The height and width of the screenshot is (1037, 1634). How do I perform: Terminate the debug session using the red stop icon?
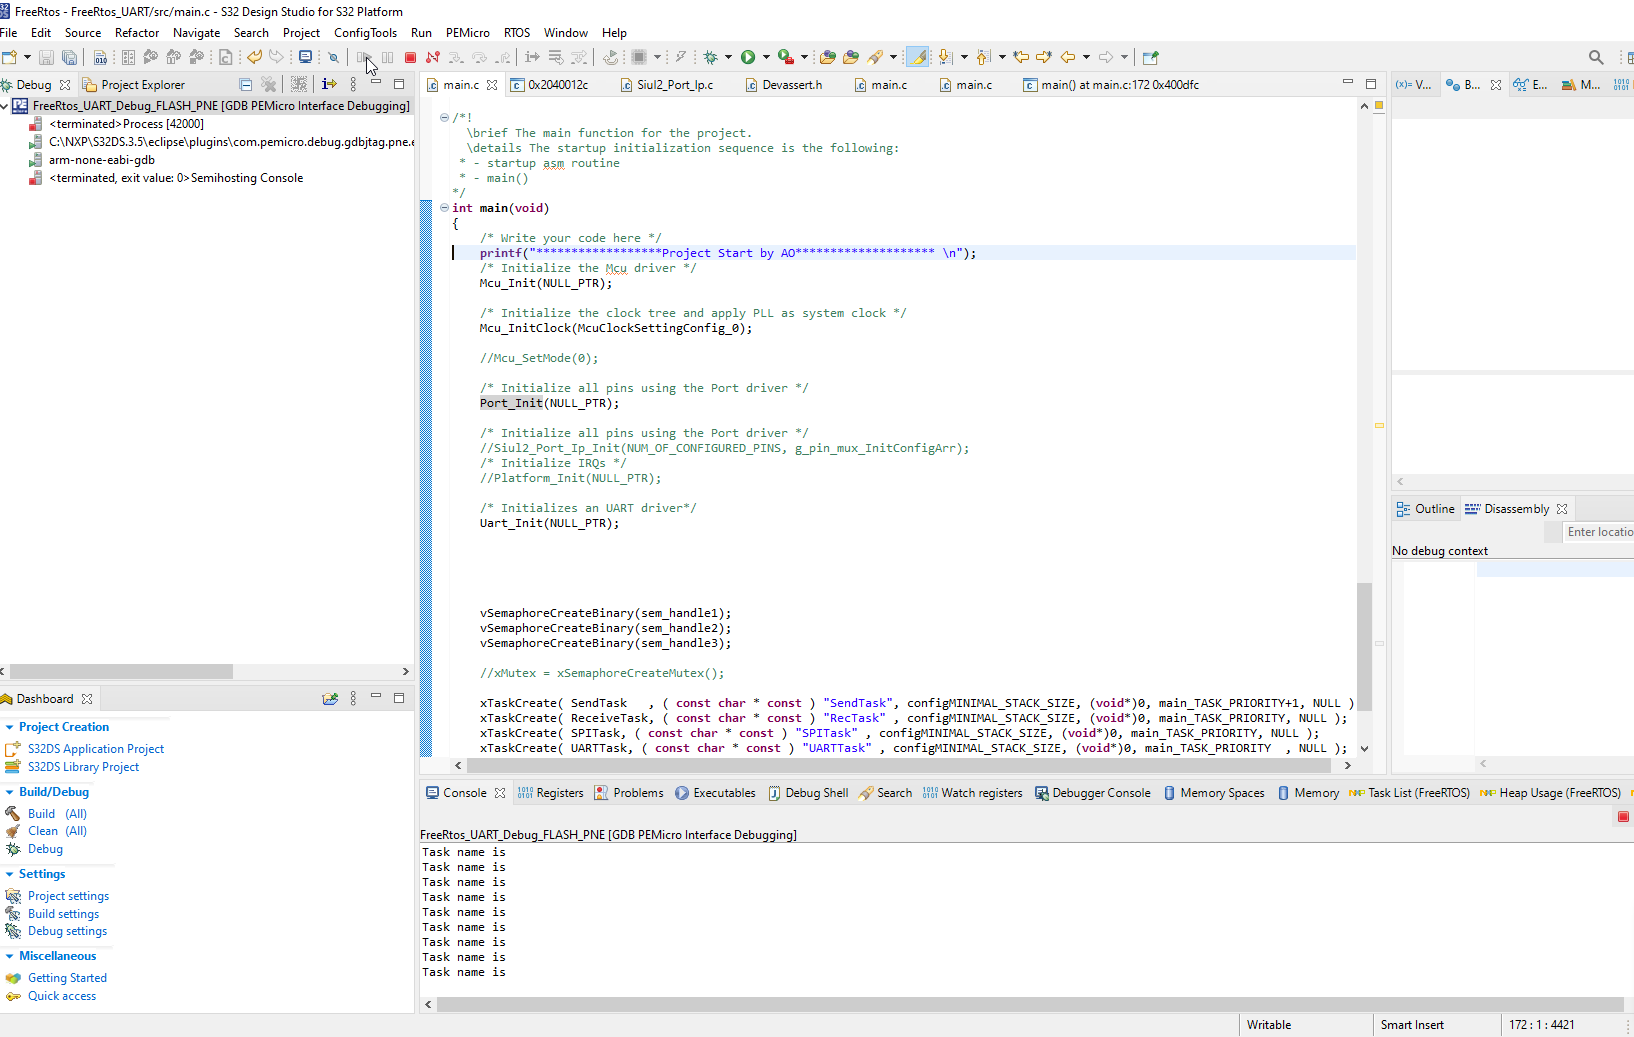coord(410,57)
